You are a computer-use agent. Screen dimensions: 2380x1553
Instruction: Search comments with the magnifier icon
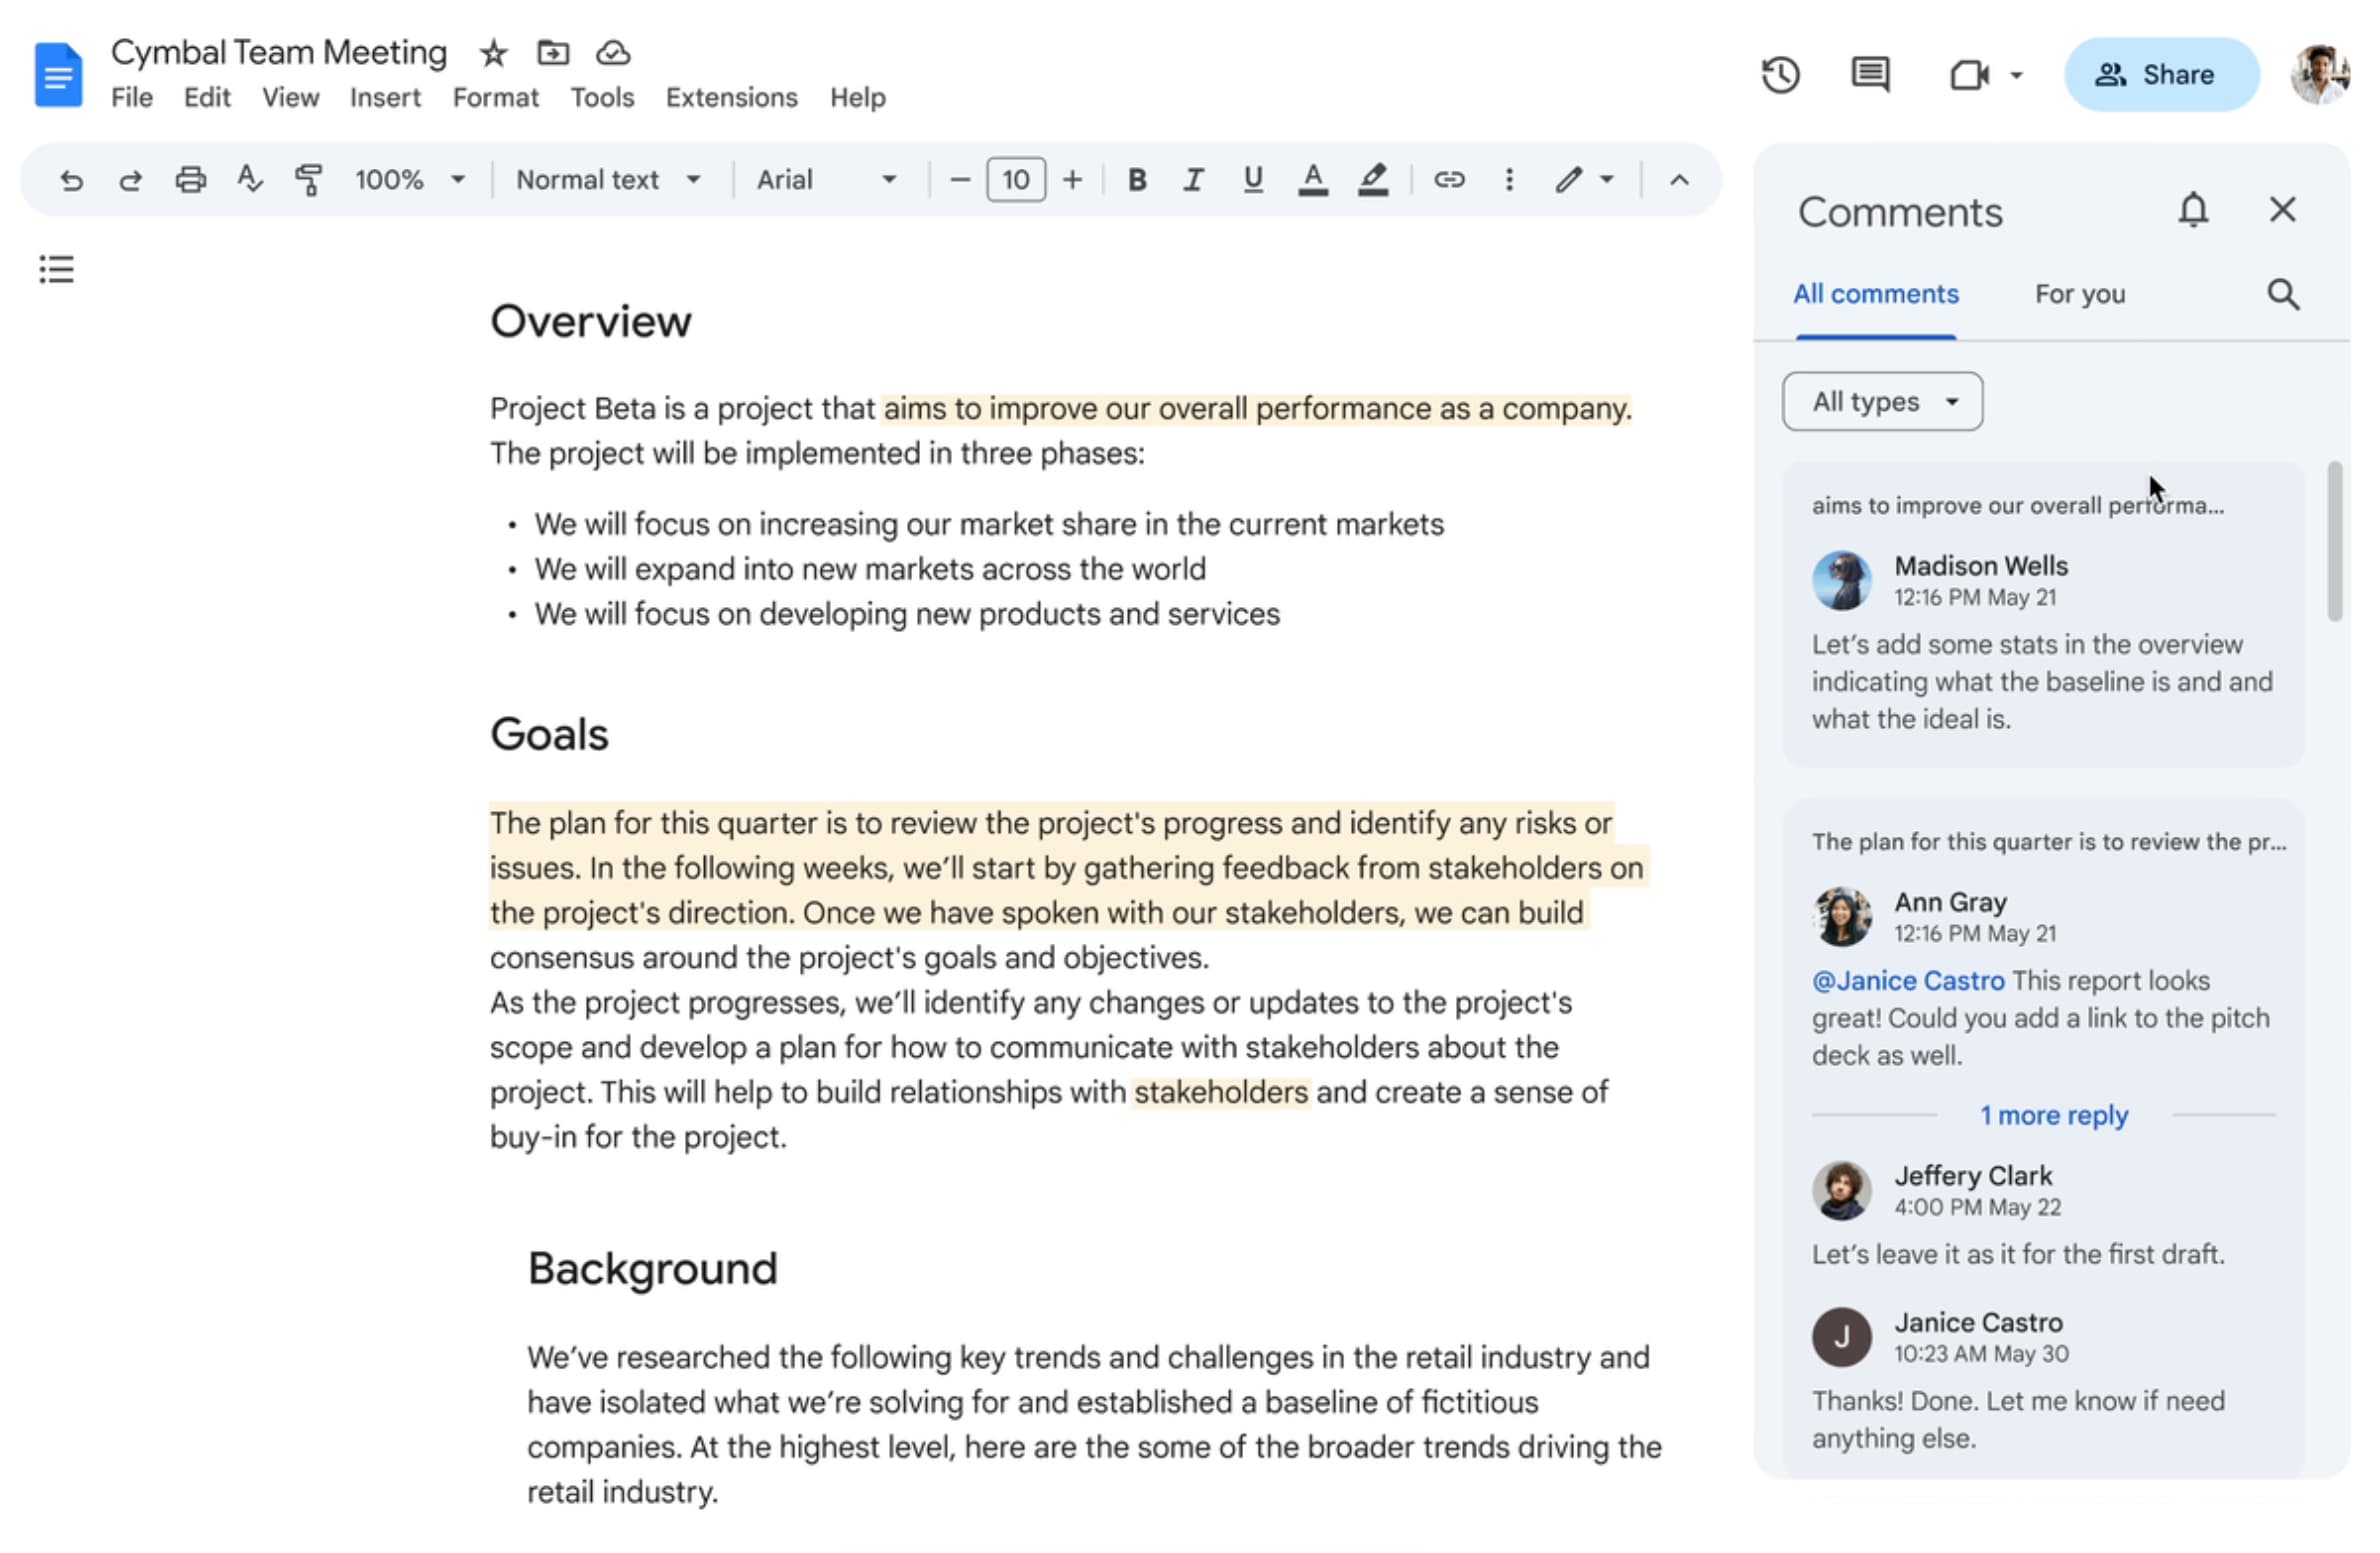(2282, 294)
